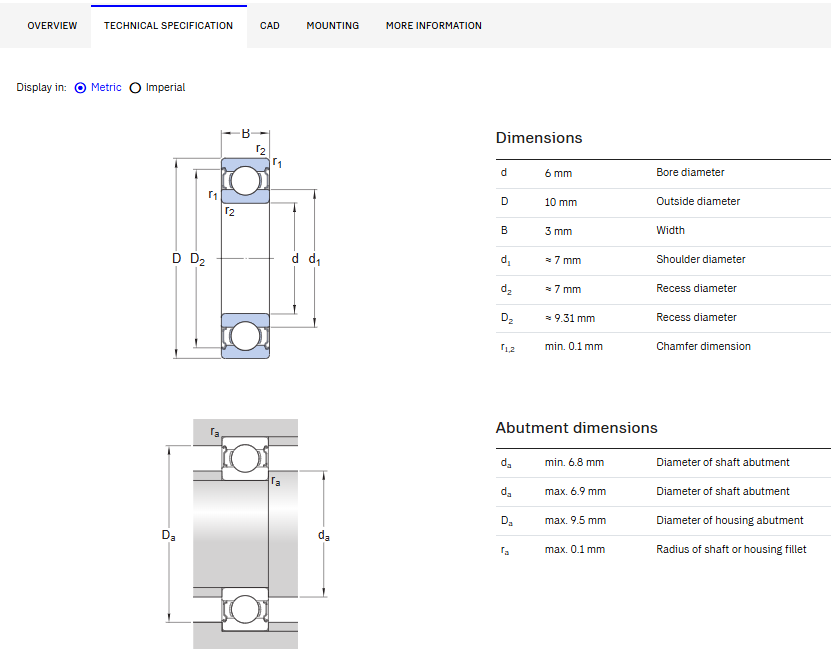Click the '6 mm' bore diameter value
Screen dimensions: 831x655
point(558,173)
